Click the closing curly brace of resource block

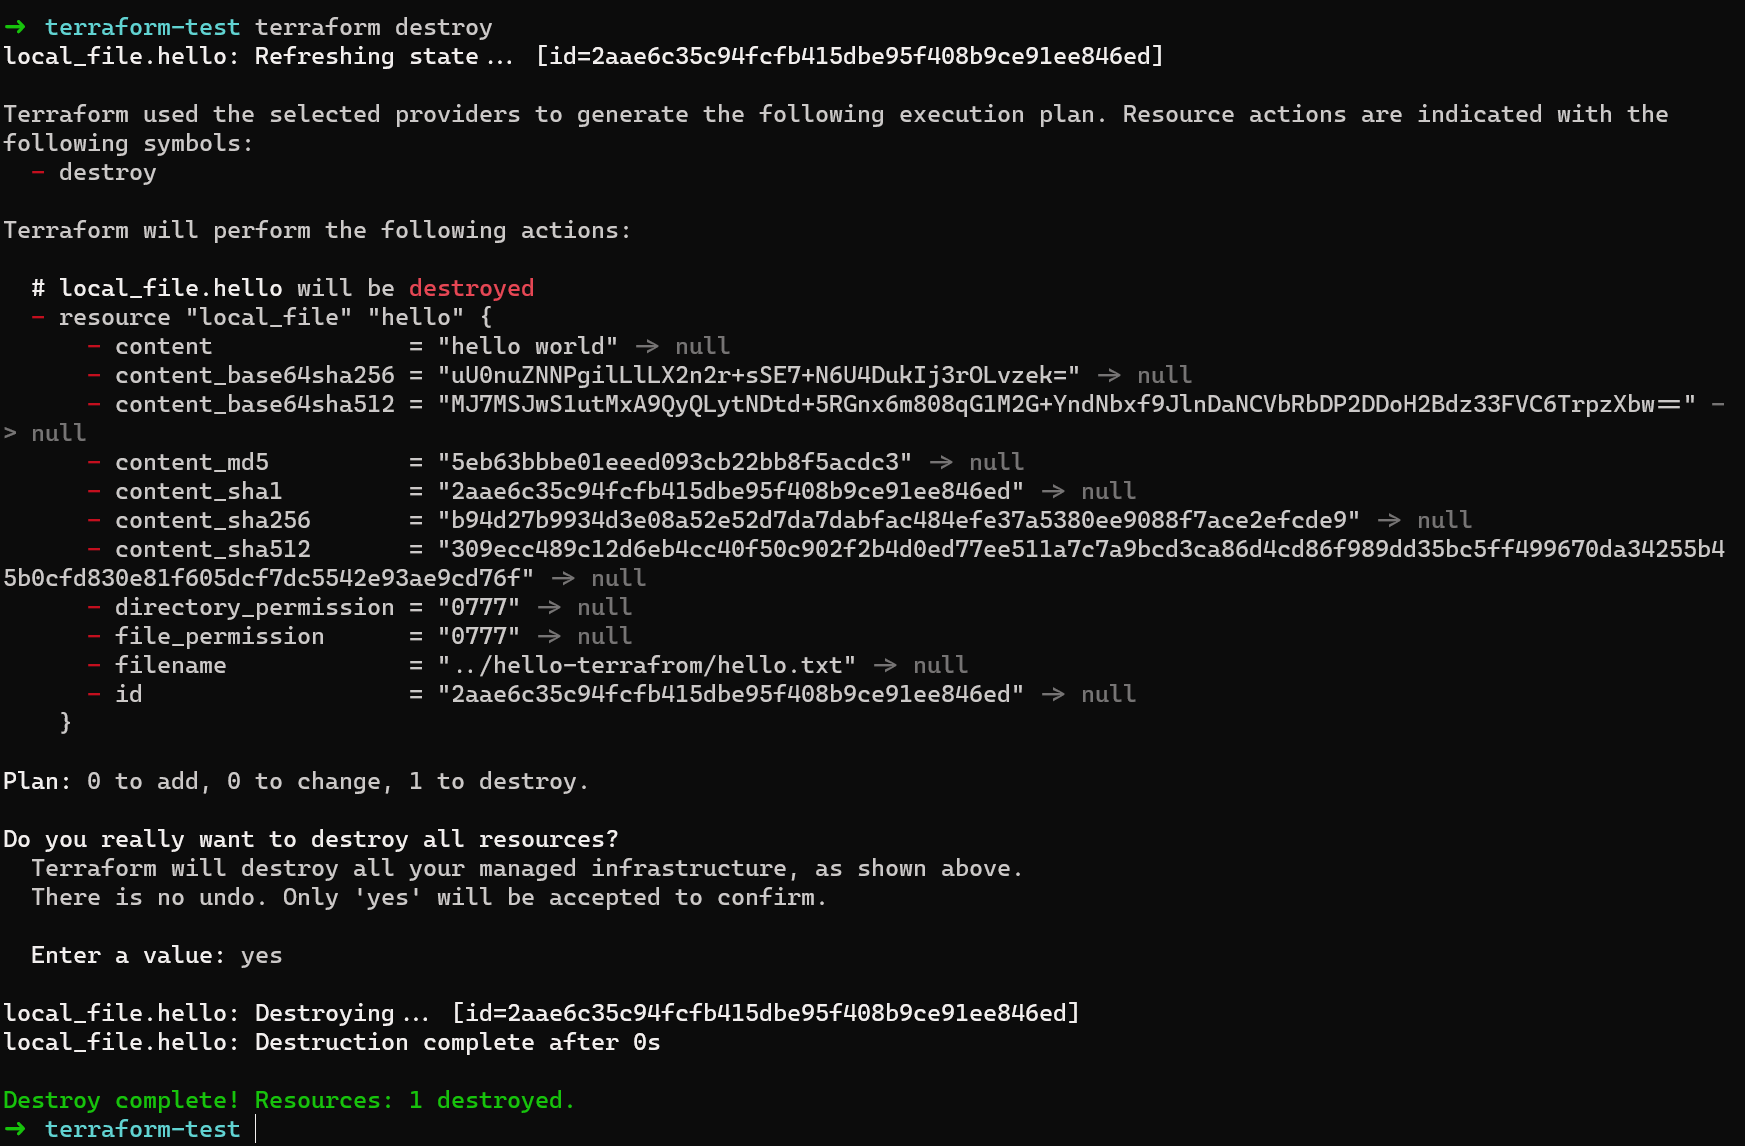coord(66,722)
